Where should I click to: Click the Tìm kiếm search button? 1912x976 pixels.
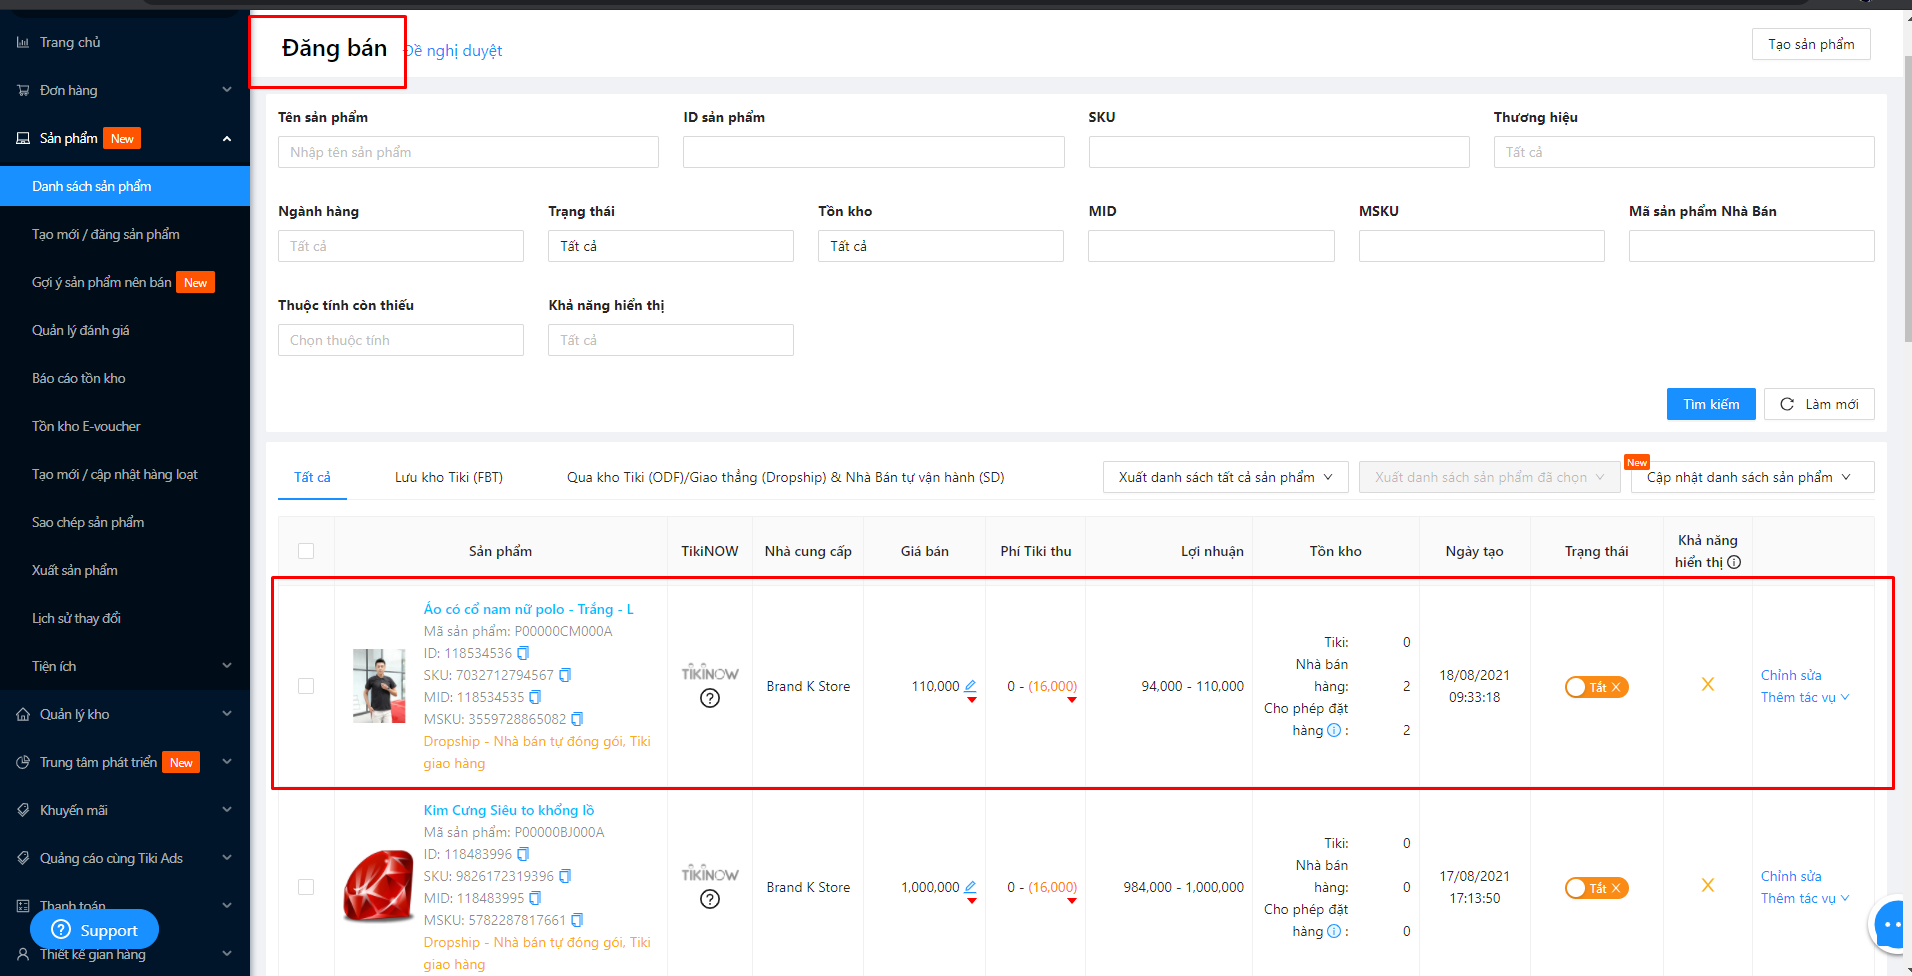pyautogui.click(x=1711, y=404)
